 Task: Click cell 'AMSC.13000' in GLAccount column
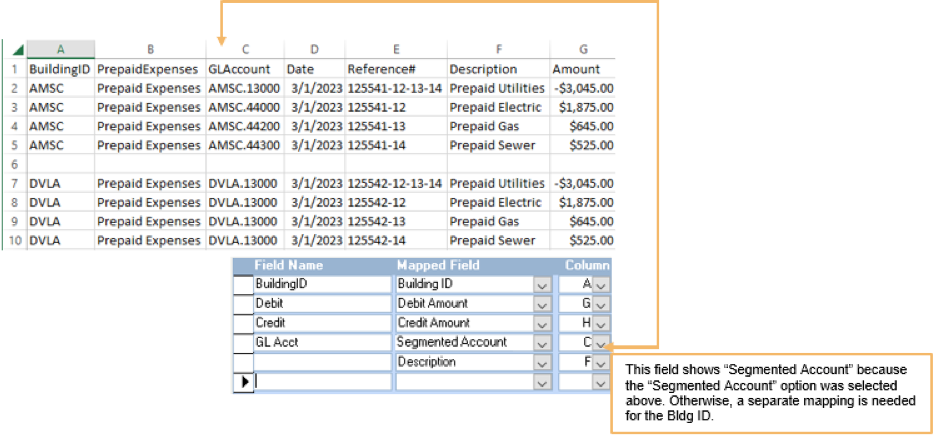click(x=245, y=88)
